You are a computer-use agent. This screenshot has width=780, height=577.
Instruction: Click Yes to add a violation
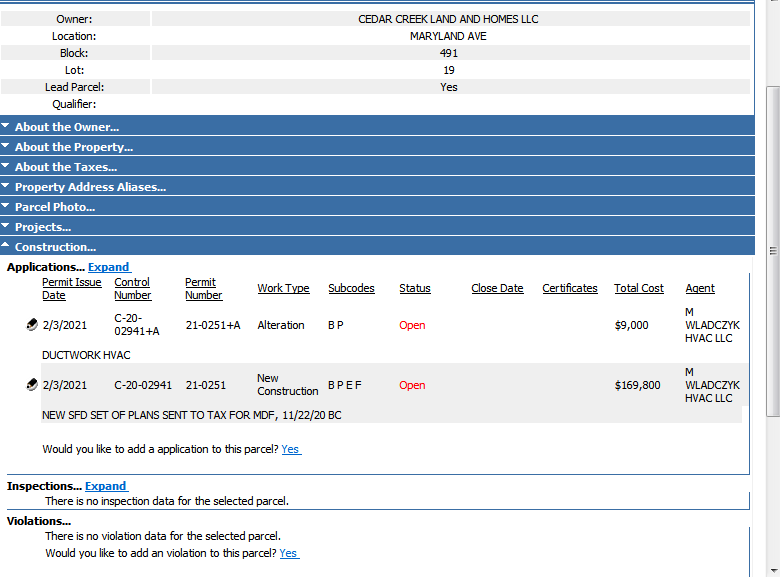click(x=289, y=553)
